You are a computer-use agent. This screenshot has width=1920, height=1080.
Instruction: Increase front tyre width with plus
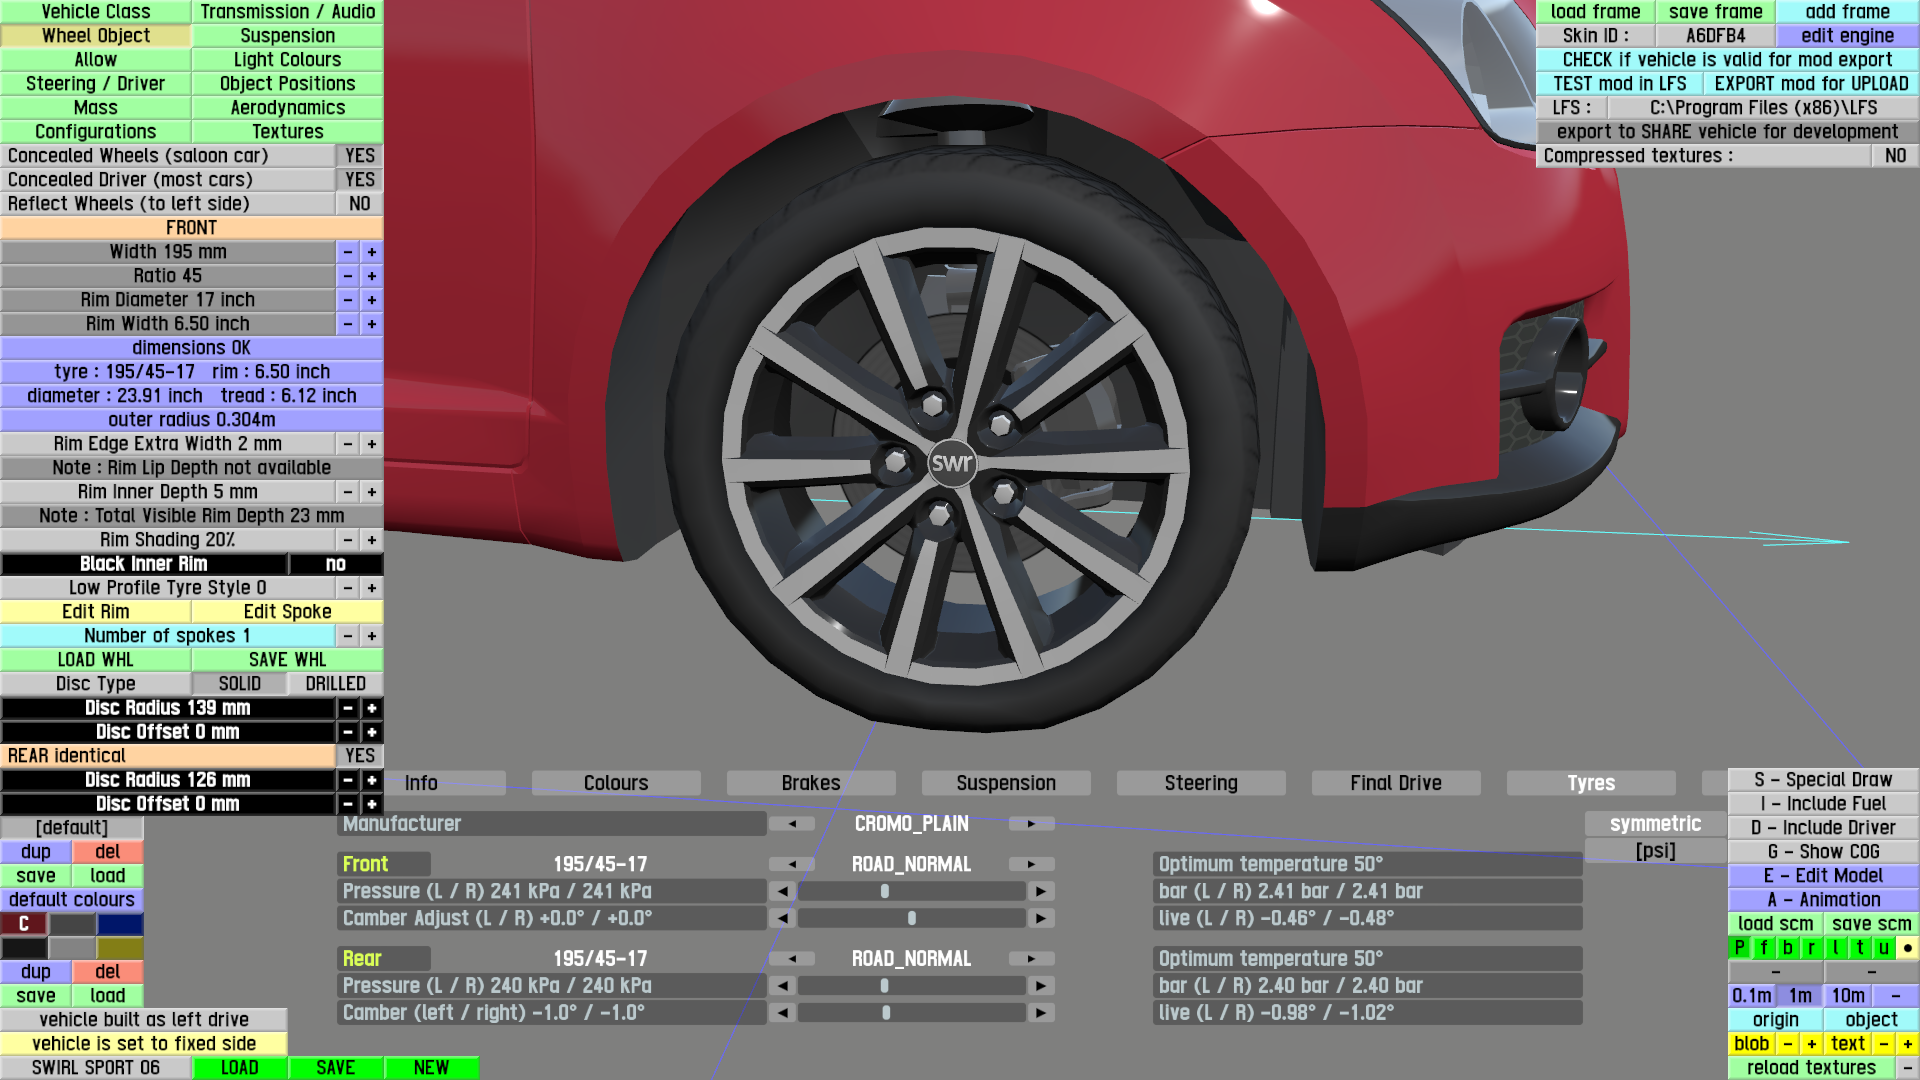[x=371, y=252]
